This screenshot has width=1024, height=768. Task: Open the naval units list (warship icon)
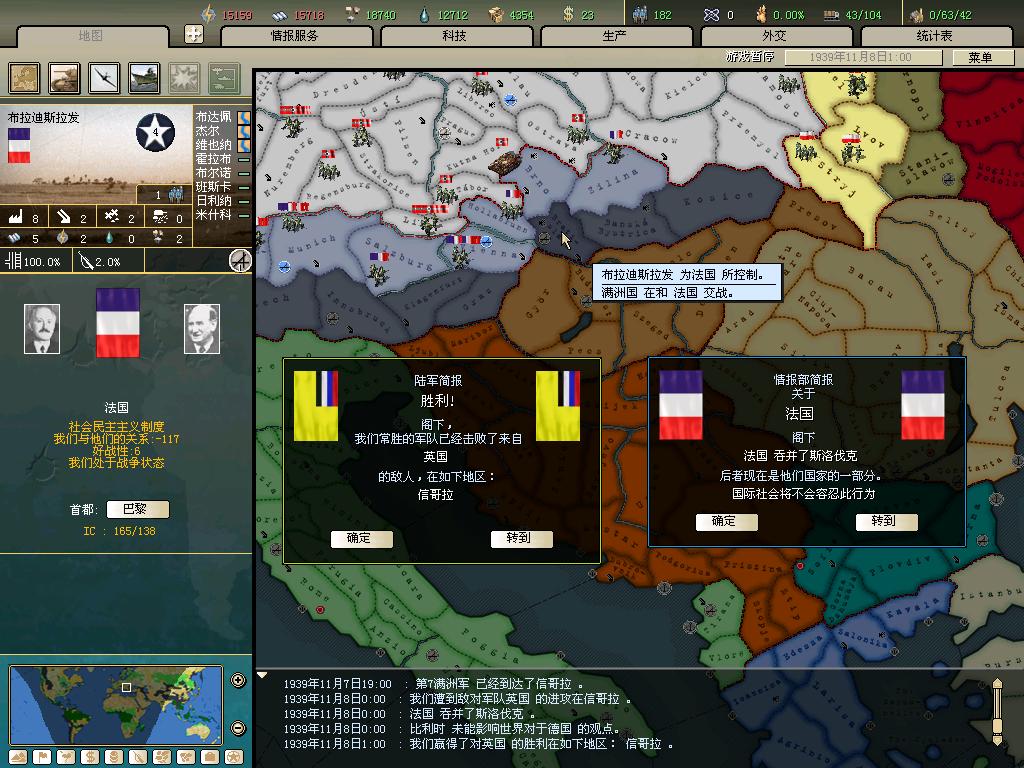(144, 78)
